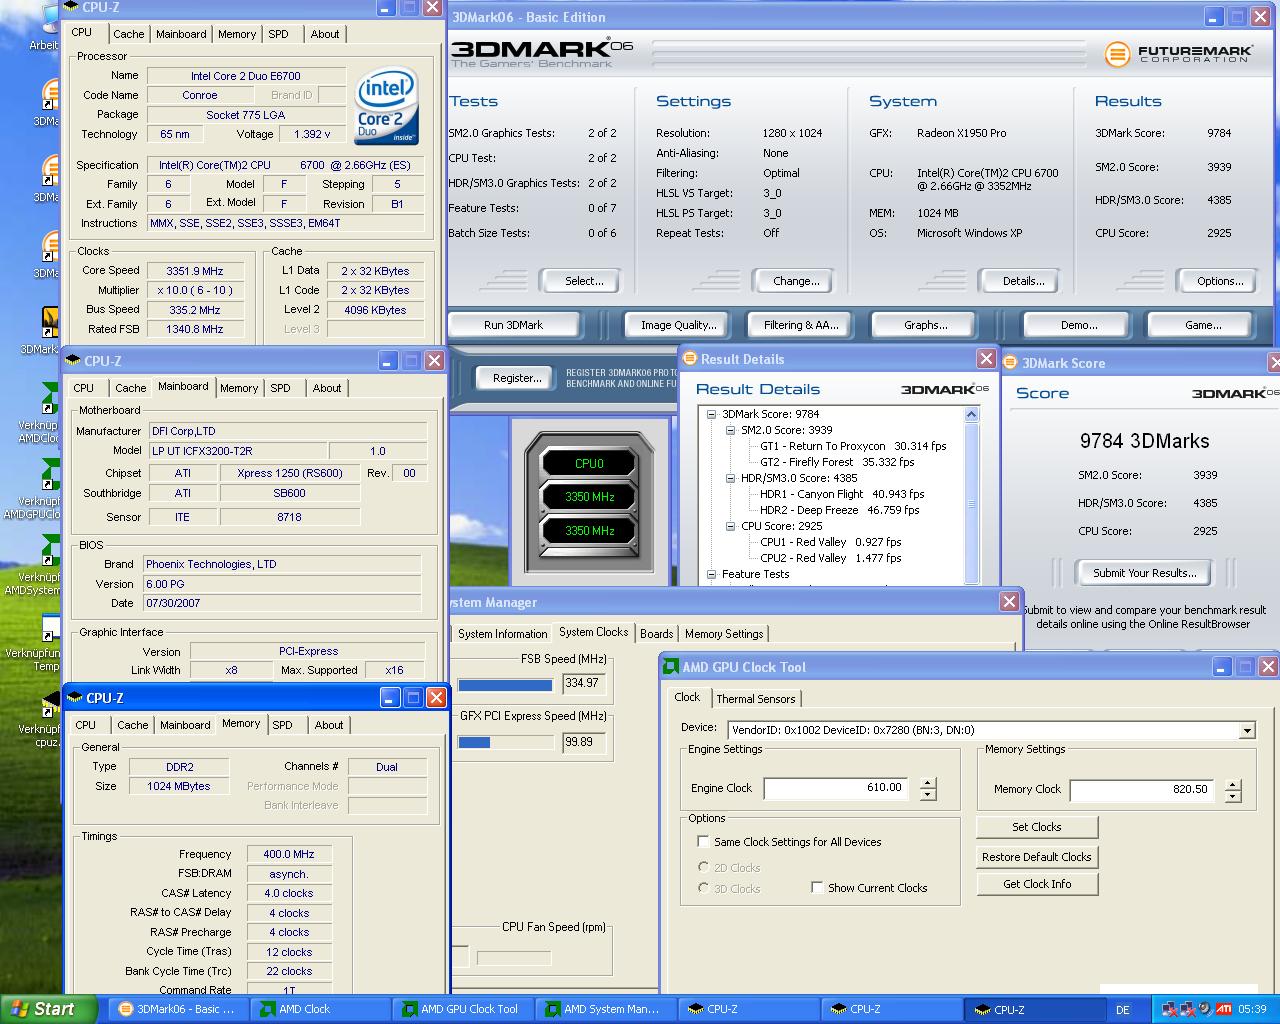Click the Futuremark Corporation logo
Screen dimensions: 1280x1024
tap(1177, 54)
